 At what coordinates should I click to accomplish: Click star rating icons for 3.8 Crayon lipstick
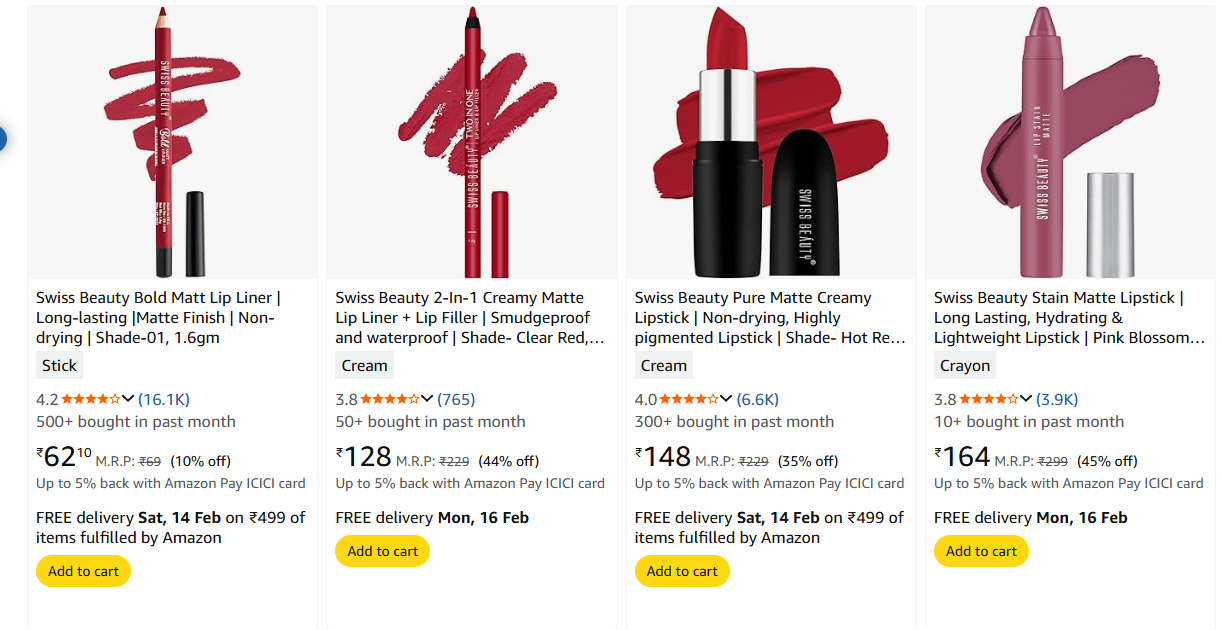coord(989,399)
